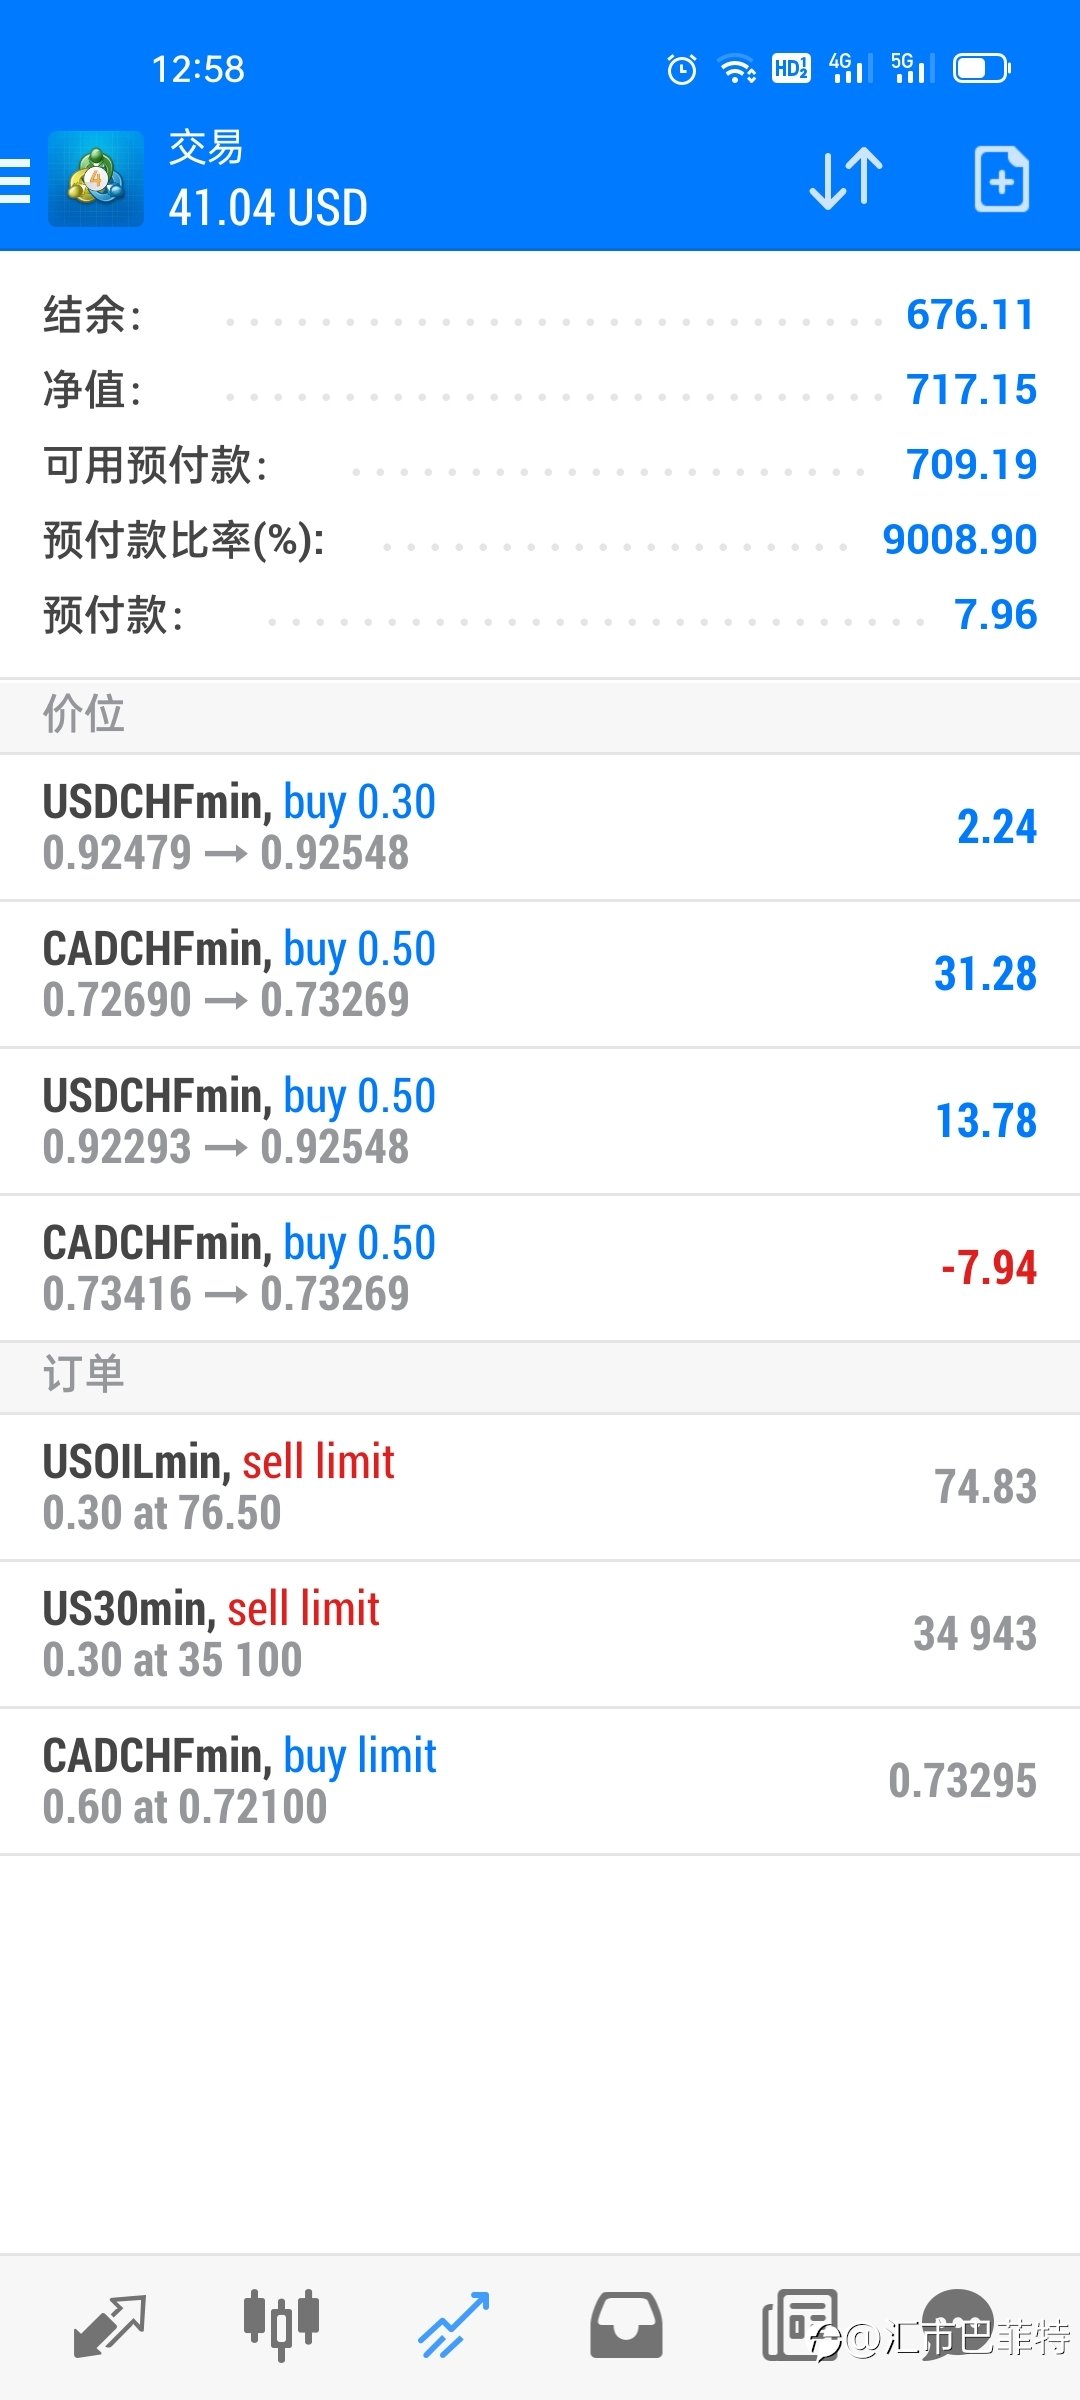Tap the 结余 balance row
This screenshot has width=1080, height=2400.
point(540,315)
